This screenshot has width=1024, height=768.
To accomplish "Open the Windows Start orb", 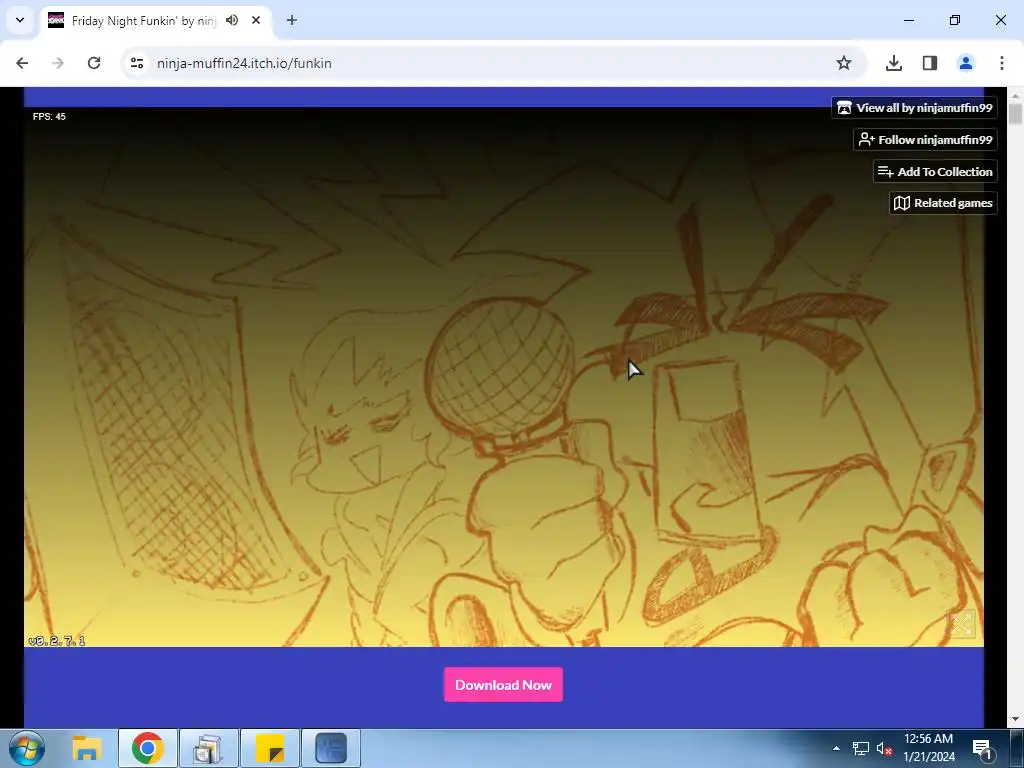I will (27, 748).
